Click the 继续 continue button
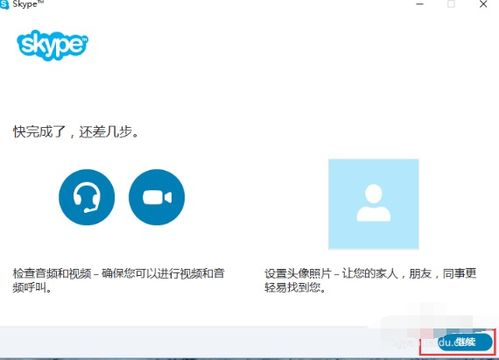499x360 pixels. (x=465, y=342)
